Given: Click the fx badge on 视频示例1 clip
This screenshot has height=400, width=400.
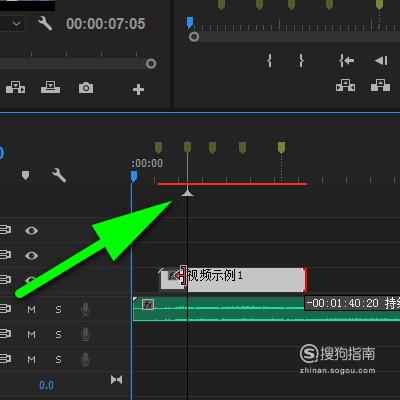Looking at the screenshot, I should click(x=173, y=276).
